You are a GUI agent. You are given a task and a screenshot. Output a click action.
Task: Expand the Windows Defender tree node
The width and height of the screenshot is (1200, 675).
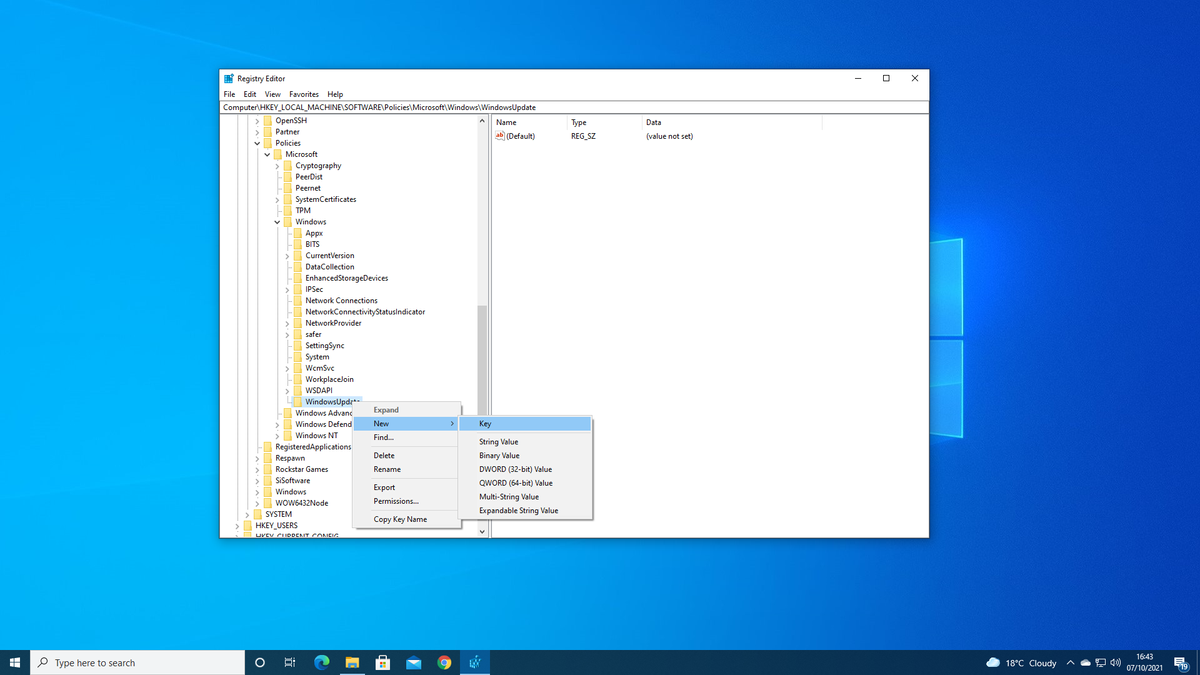[x=277, y=423]
